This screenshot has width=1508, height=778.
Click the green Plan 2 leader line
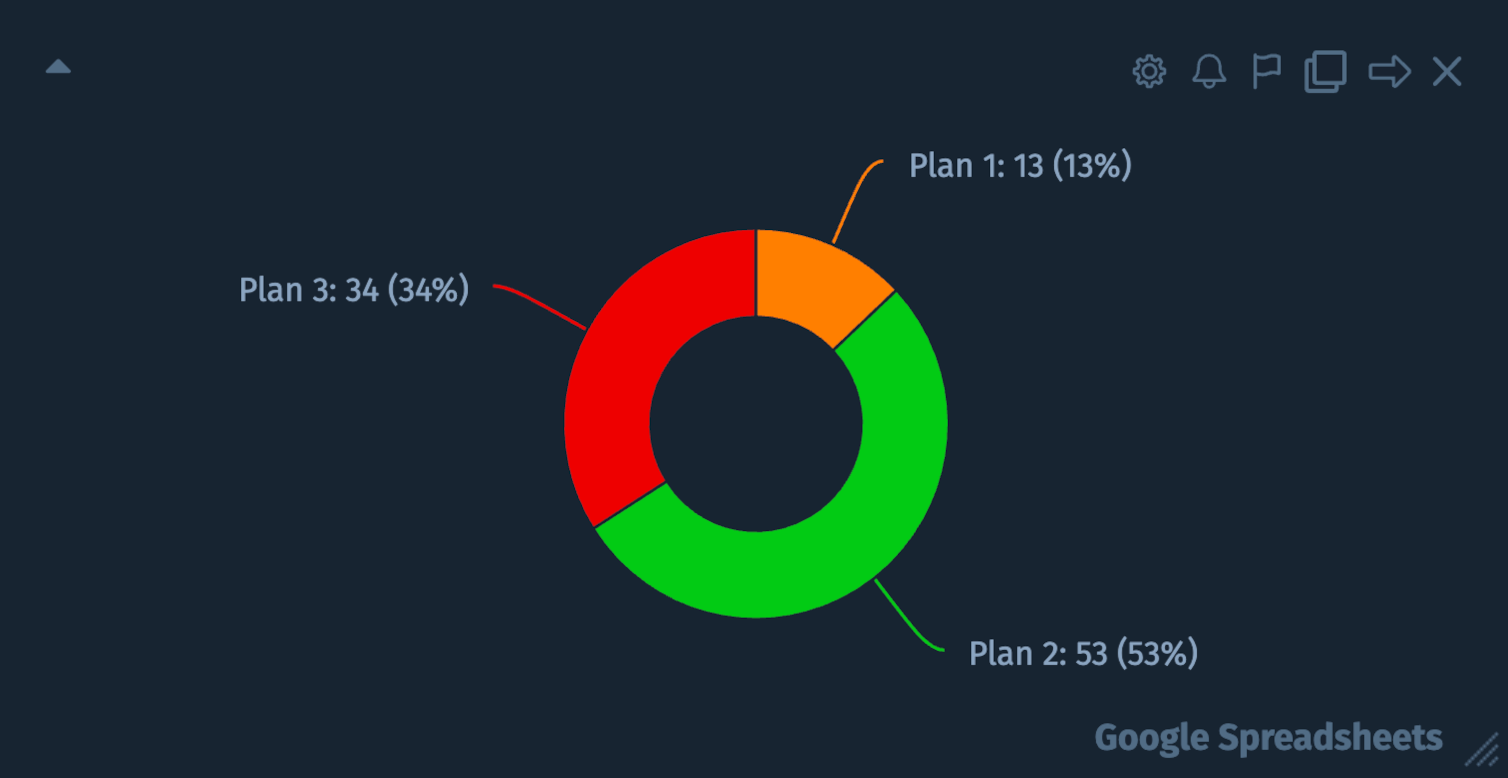click(x=908, y=616)
